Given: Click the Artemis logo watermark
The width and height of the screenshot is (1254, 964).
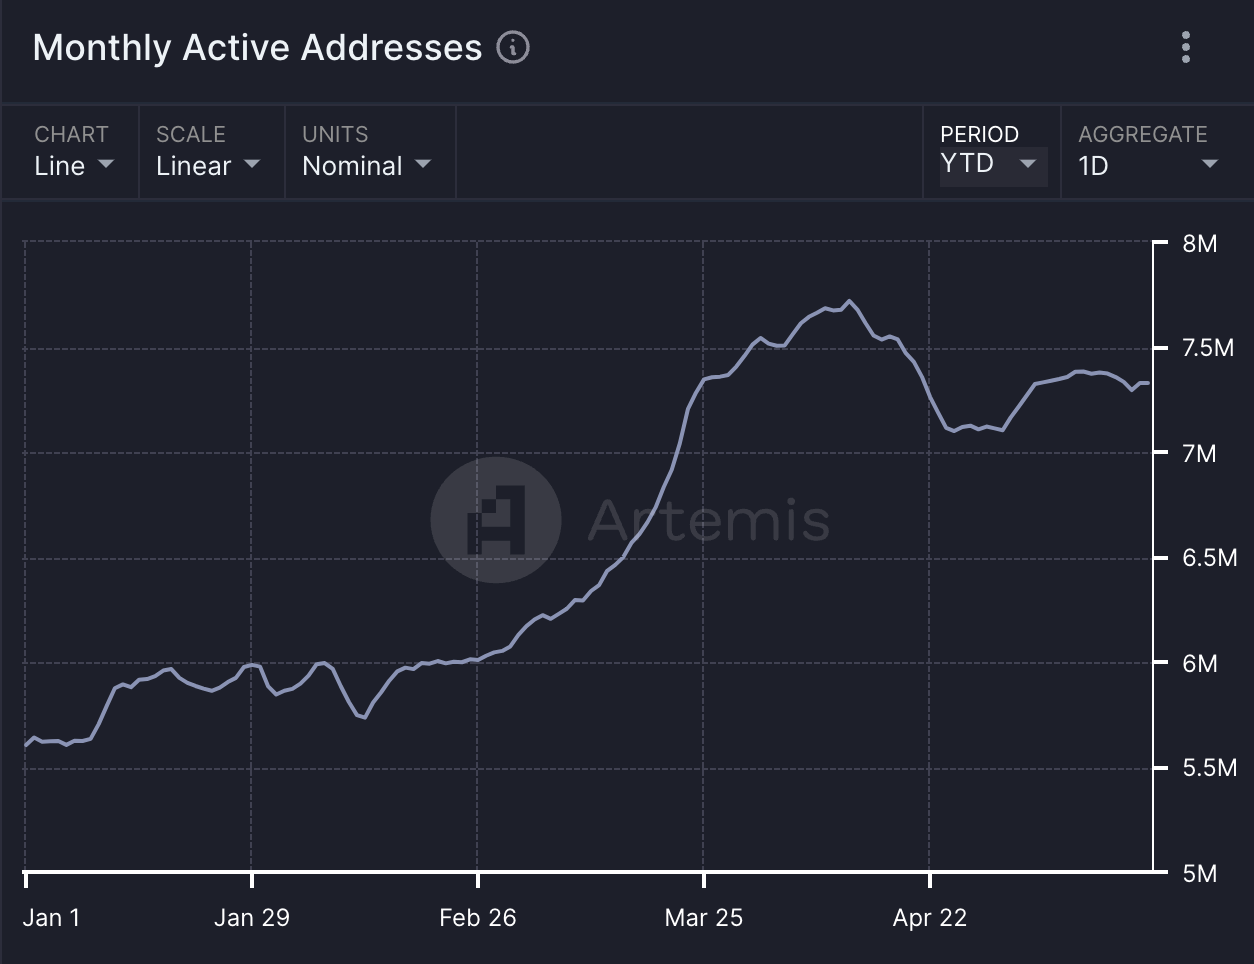Looking at the screenshot, I should 495,519.
